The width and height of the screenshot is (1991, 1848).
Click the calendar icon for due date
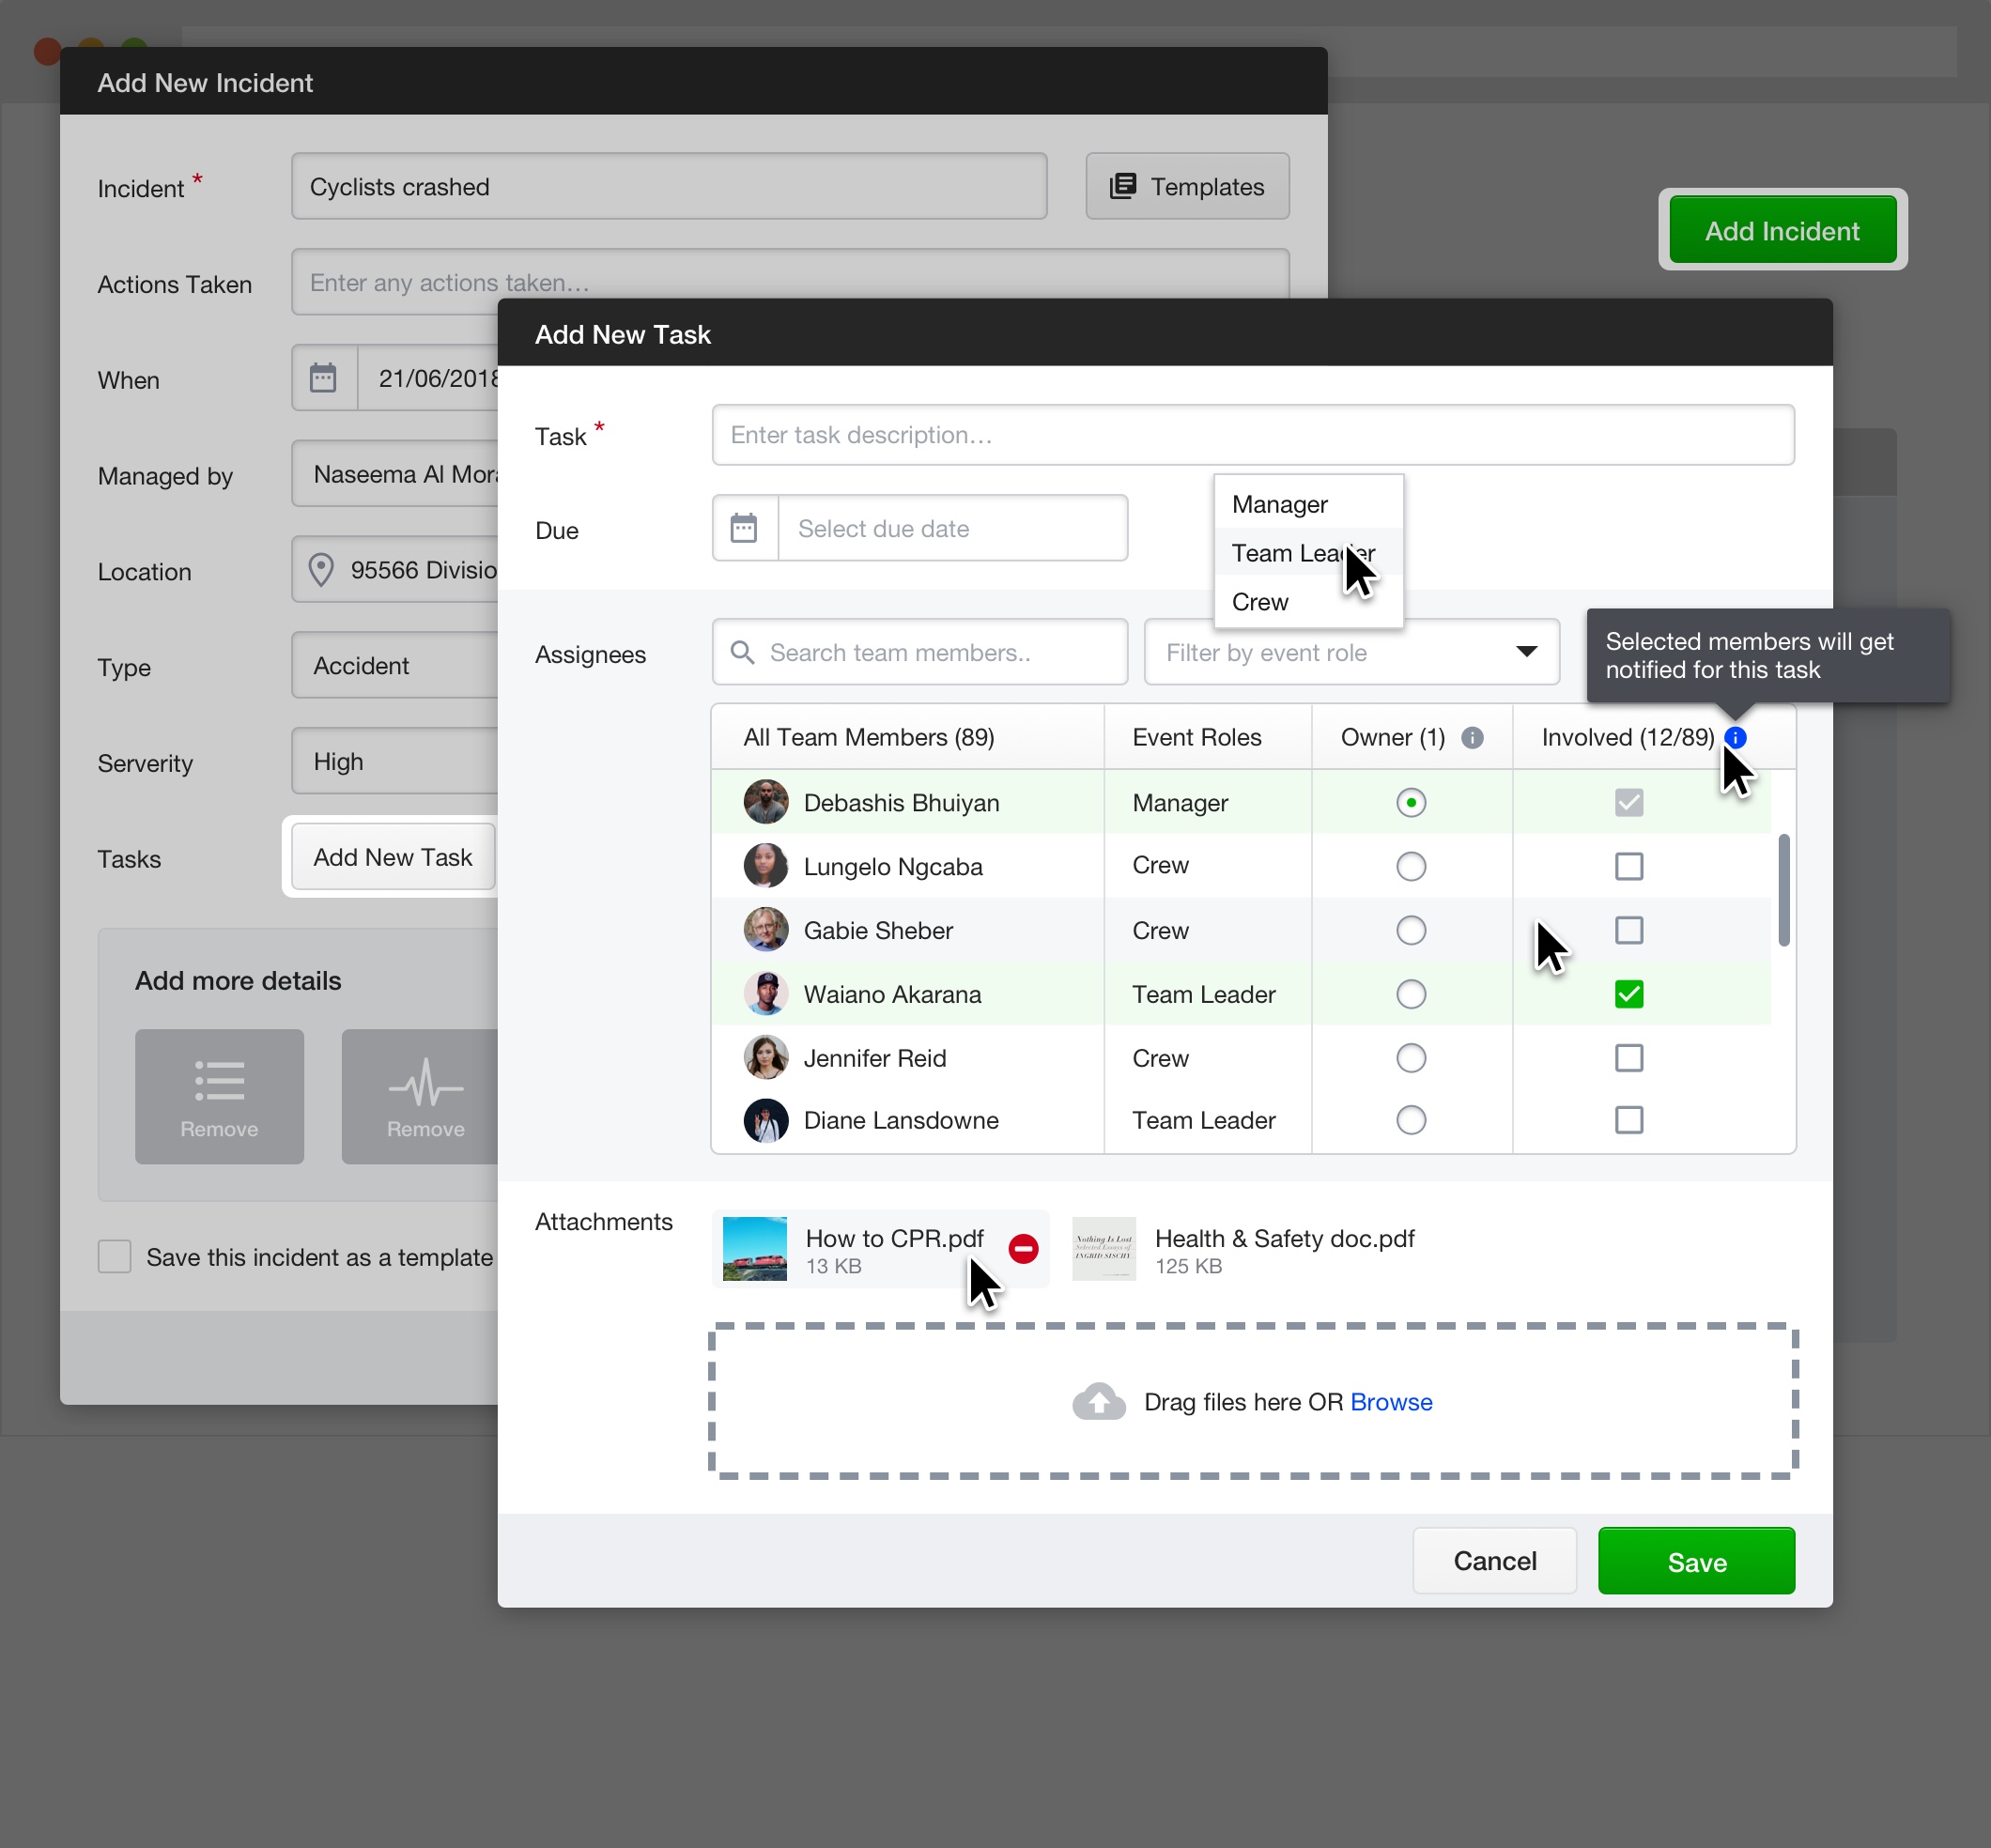(x=744, y=528)
